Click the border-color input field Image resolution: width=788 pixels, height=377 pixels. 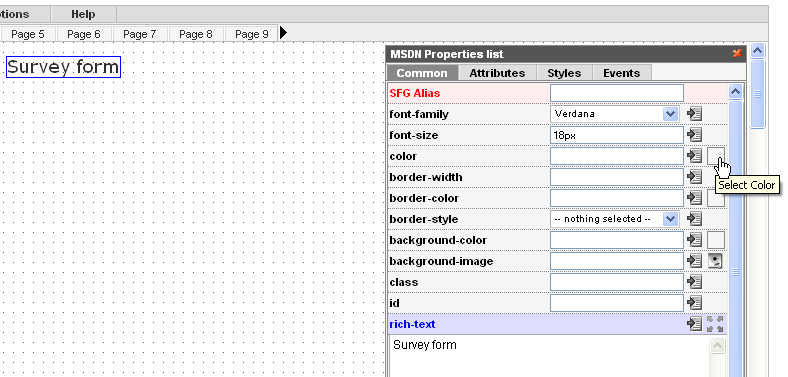tap(617, 198)
